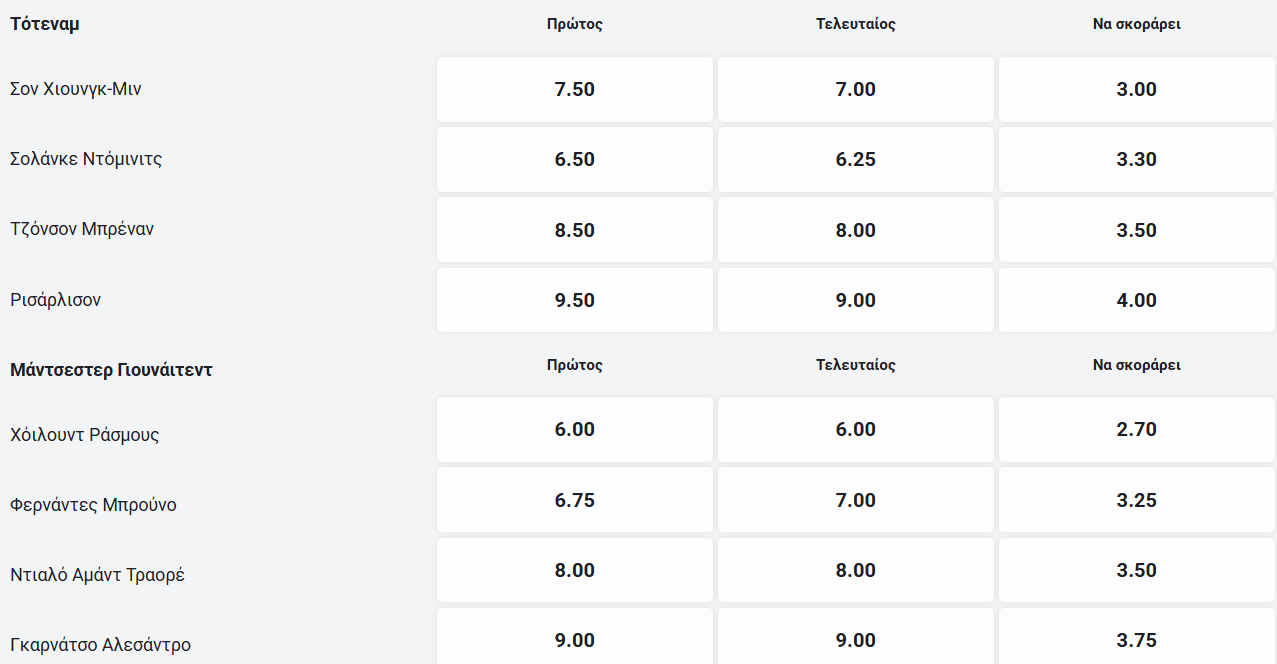Click the player name Χόιλουντ Ράσμους

tap(85, 435)
